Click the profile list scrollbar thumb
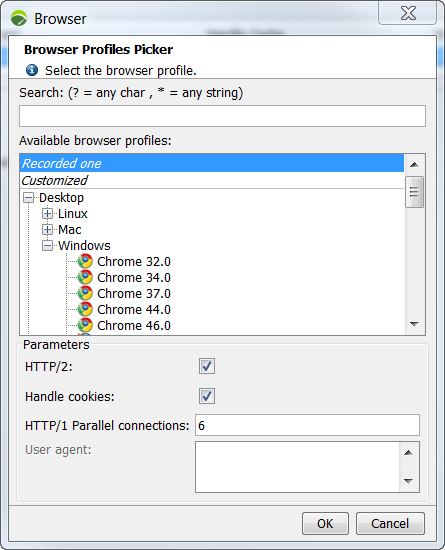The height and width of the screenshot is (550, 445). 414,192
